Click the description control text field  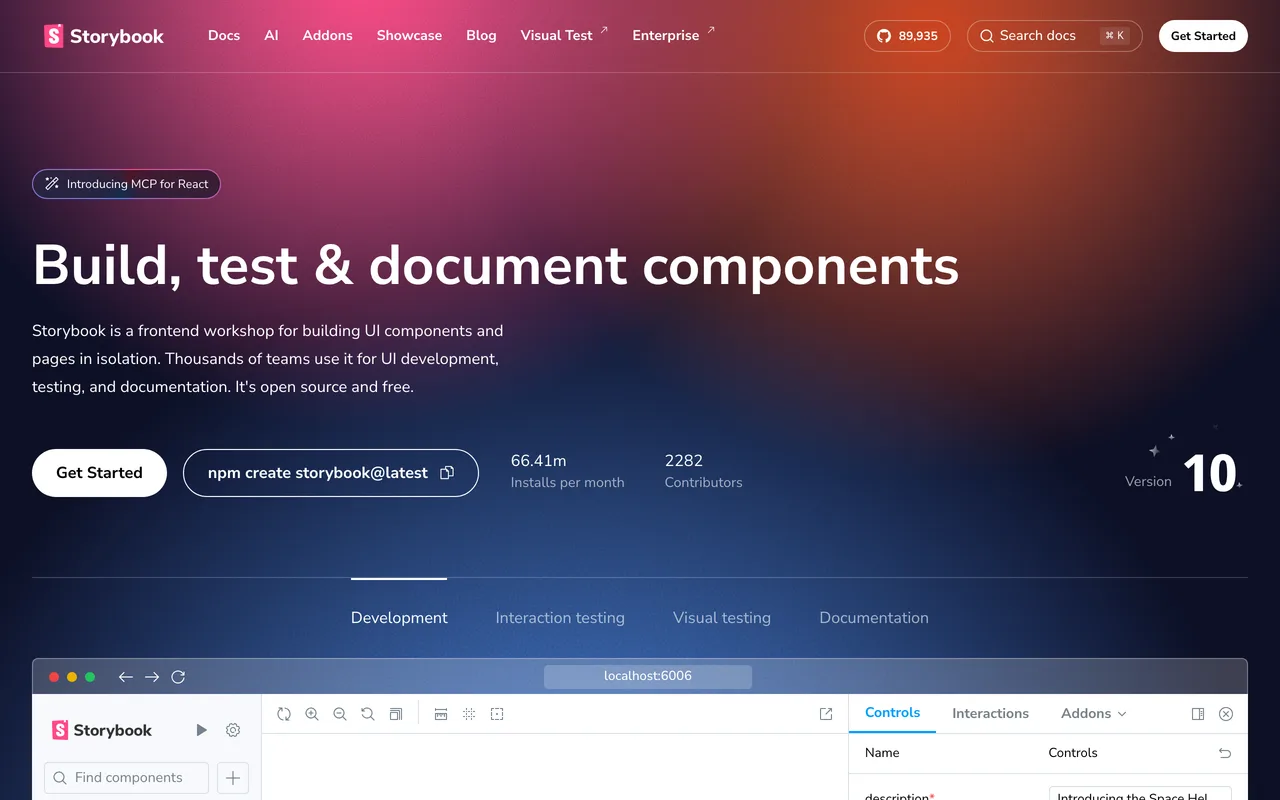tap(1140, 794)
